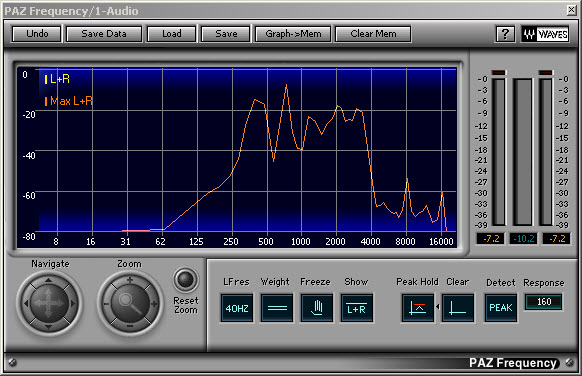Click the left level meter bar
This screenshot has height=376, width=582.
coord(499,151)
